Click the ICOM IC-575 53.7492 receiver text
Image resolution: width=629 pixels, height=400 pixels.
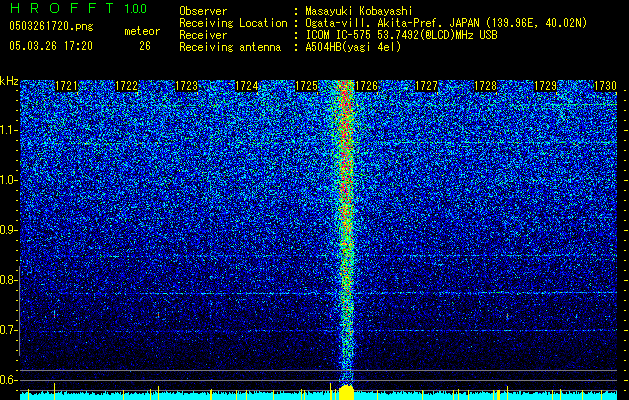[401, 35]
